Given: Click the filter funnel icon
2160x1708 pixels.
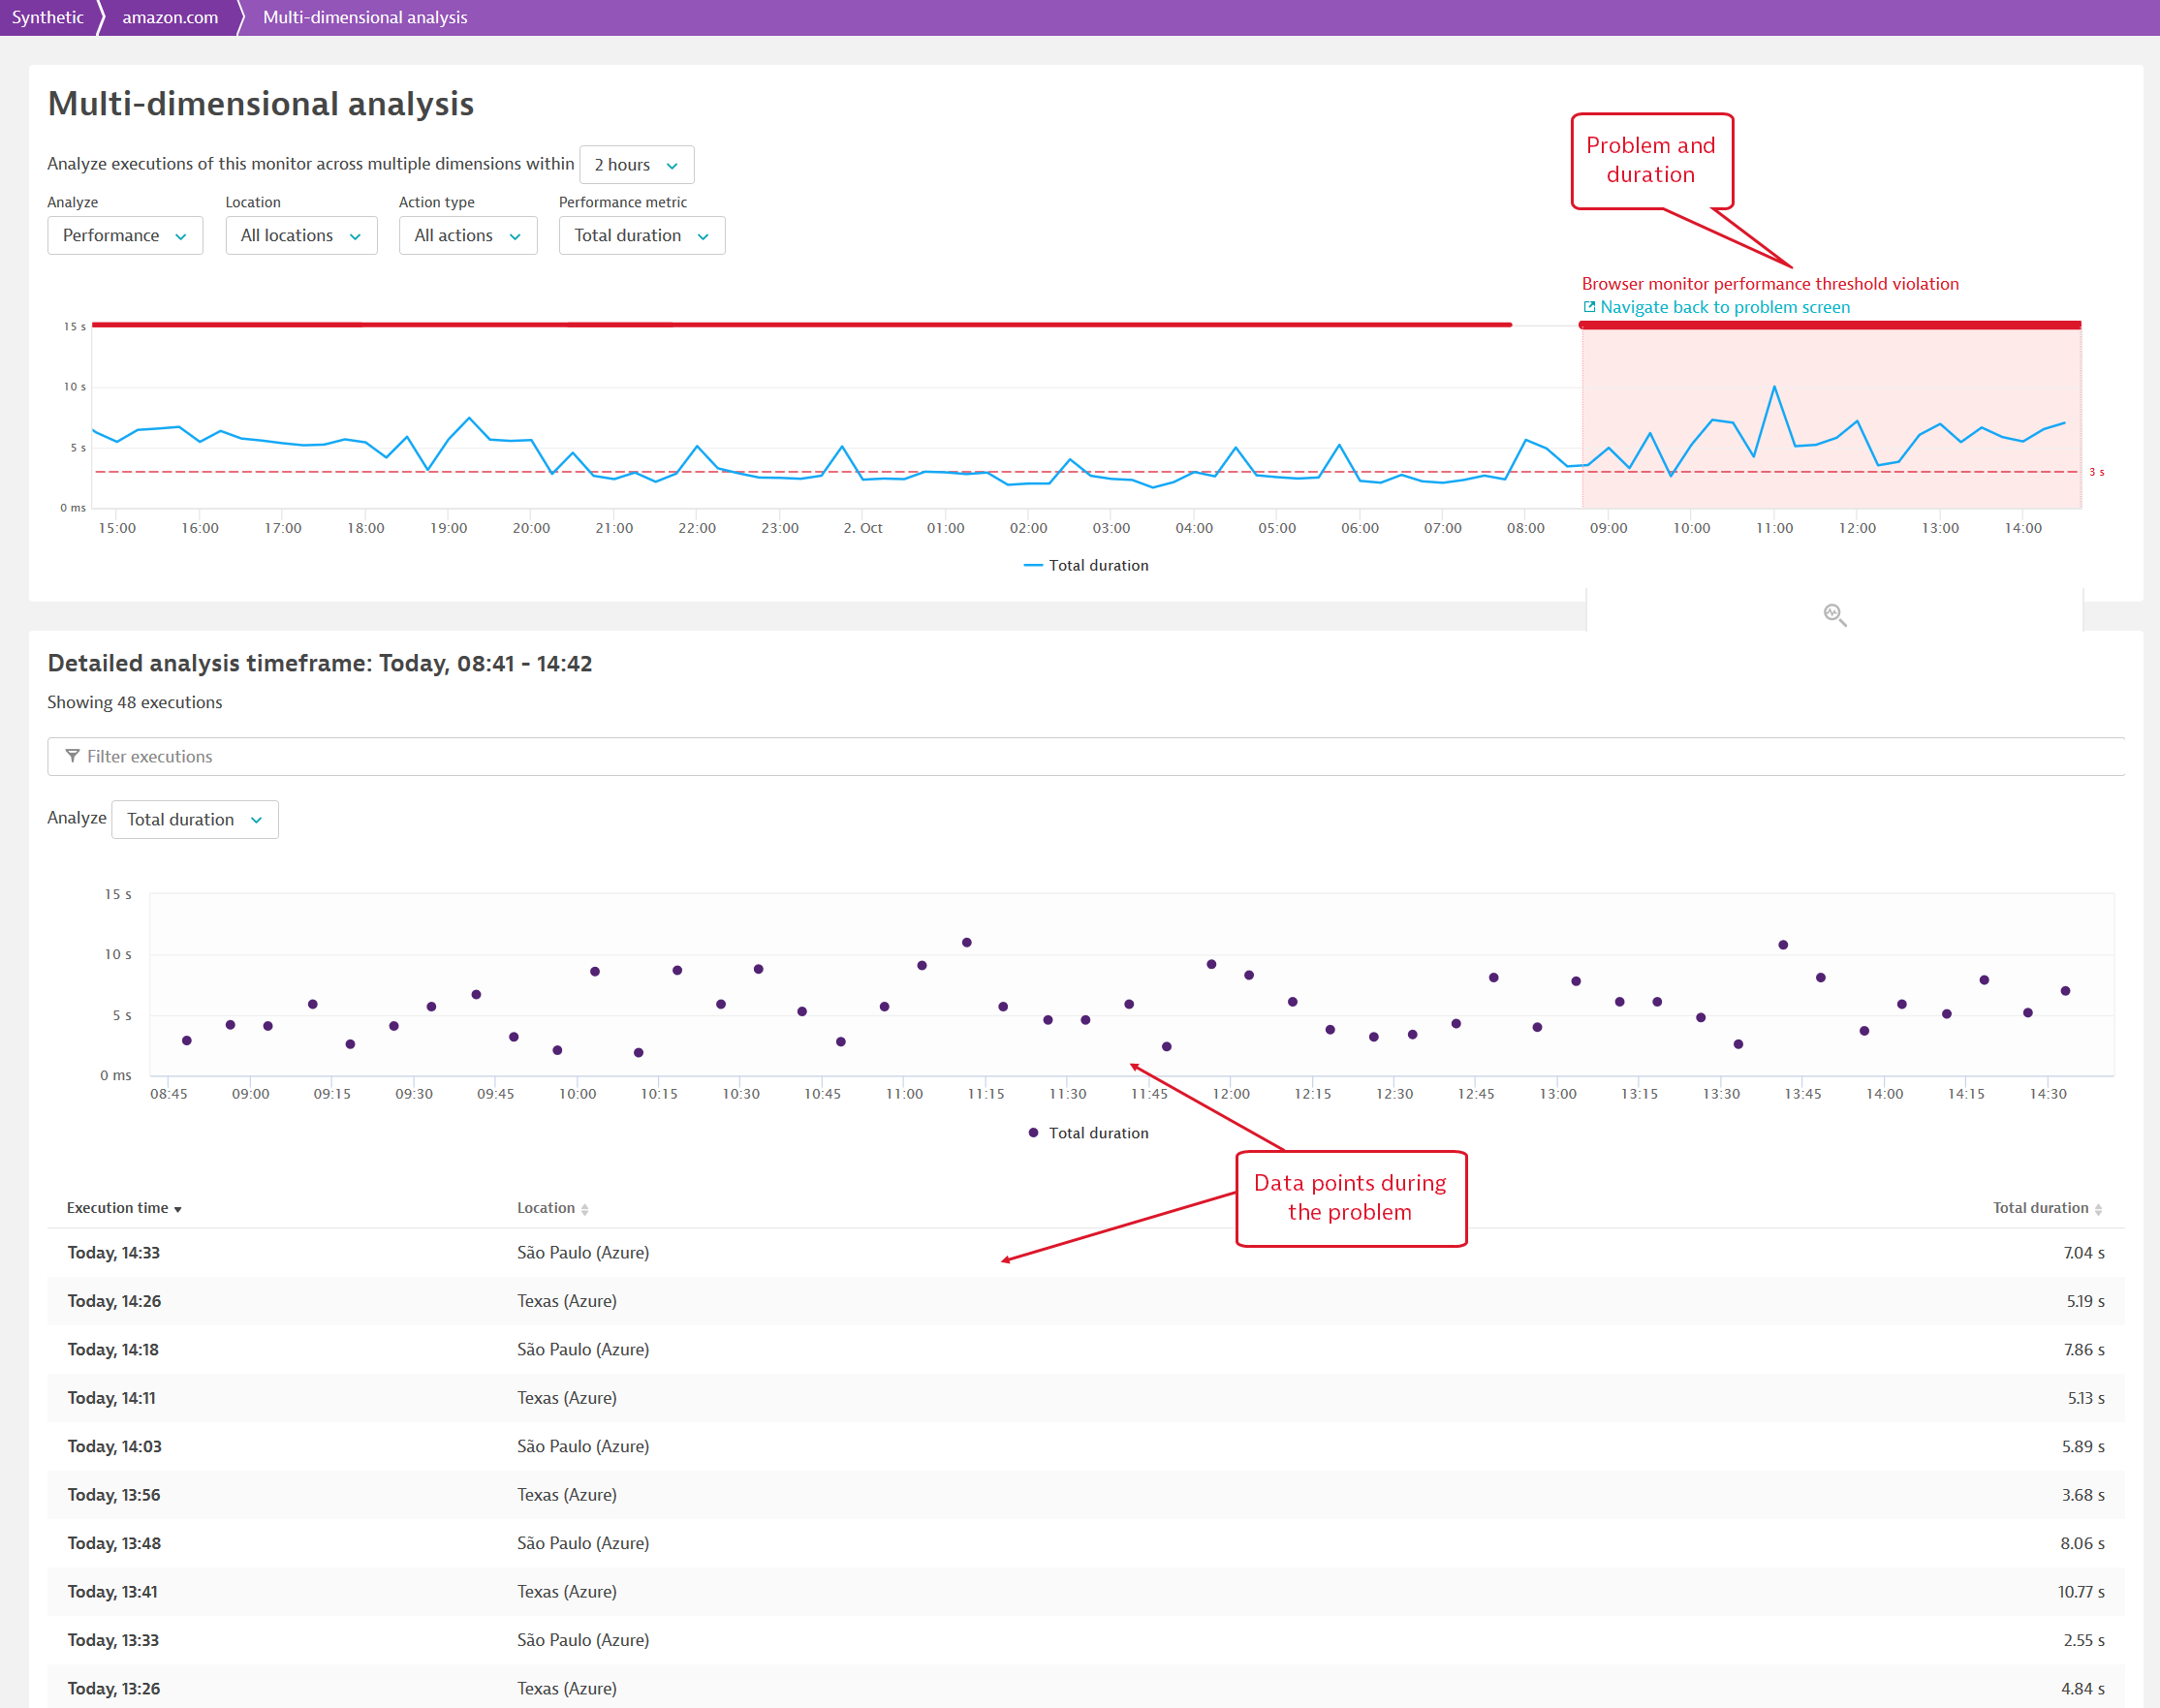Looking at the screenshot, I should 72,756.
